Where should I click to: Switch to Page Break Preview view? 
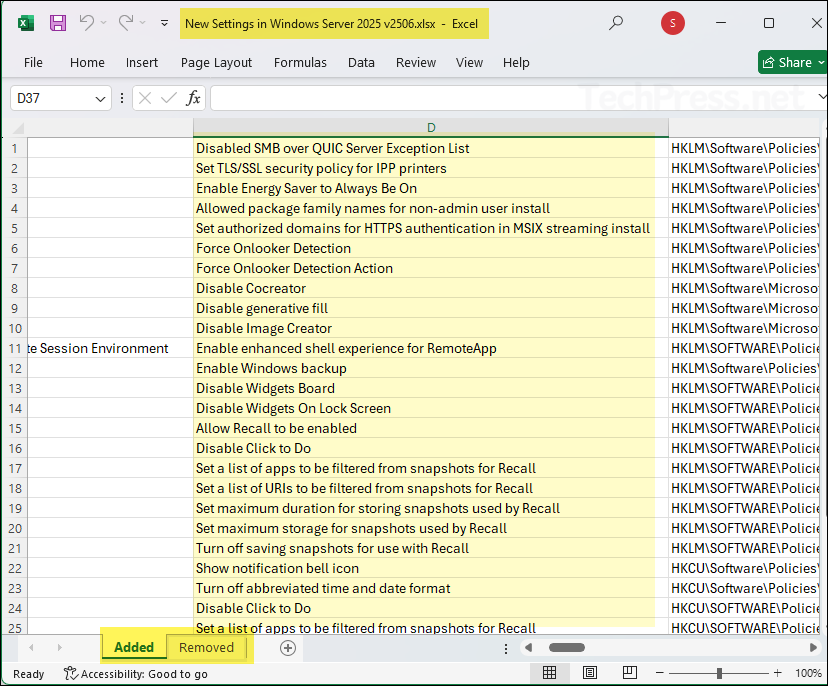pos(630,673)
